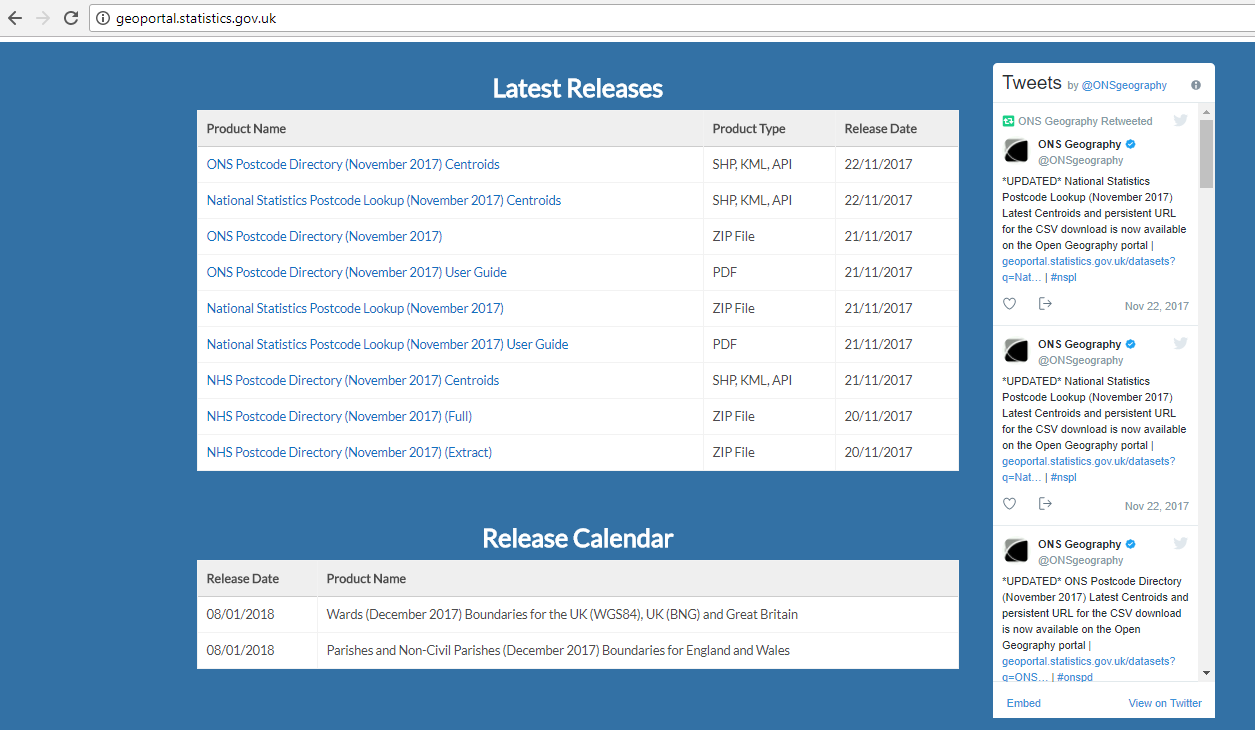Open ONS Postcode Directory (November 2017) User Guide
This screenshot has height=730, width=1255.
pyautogui.click(x=357, y=272)
